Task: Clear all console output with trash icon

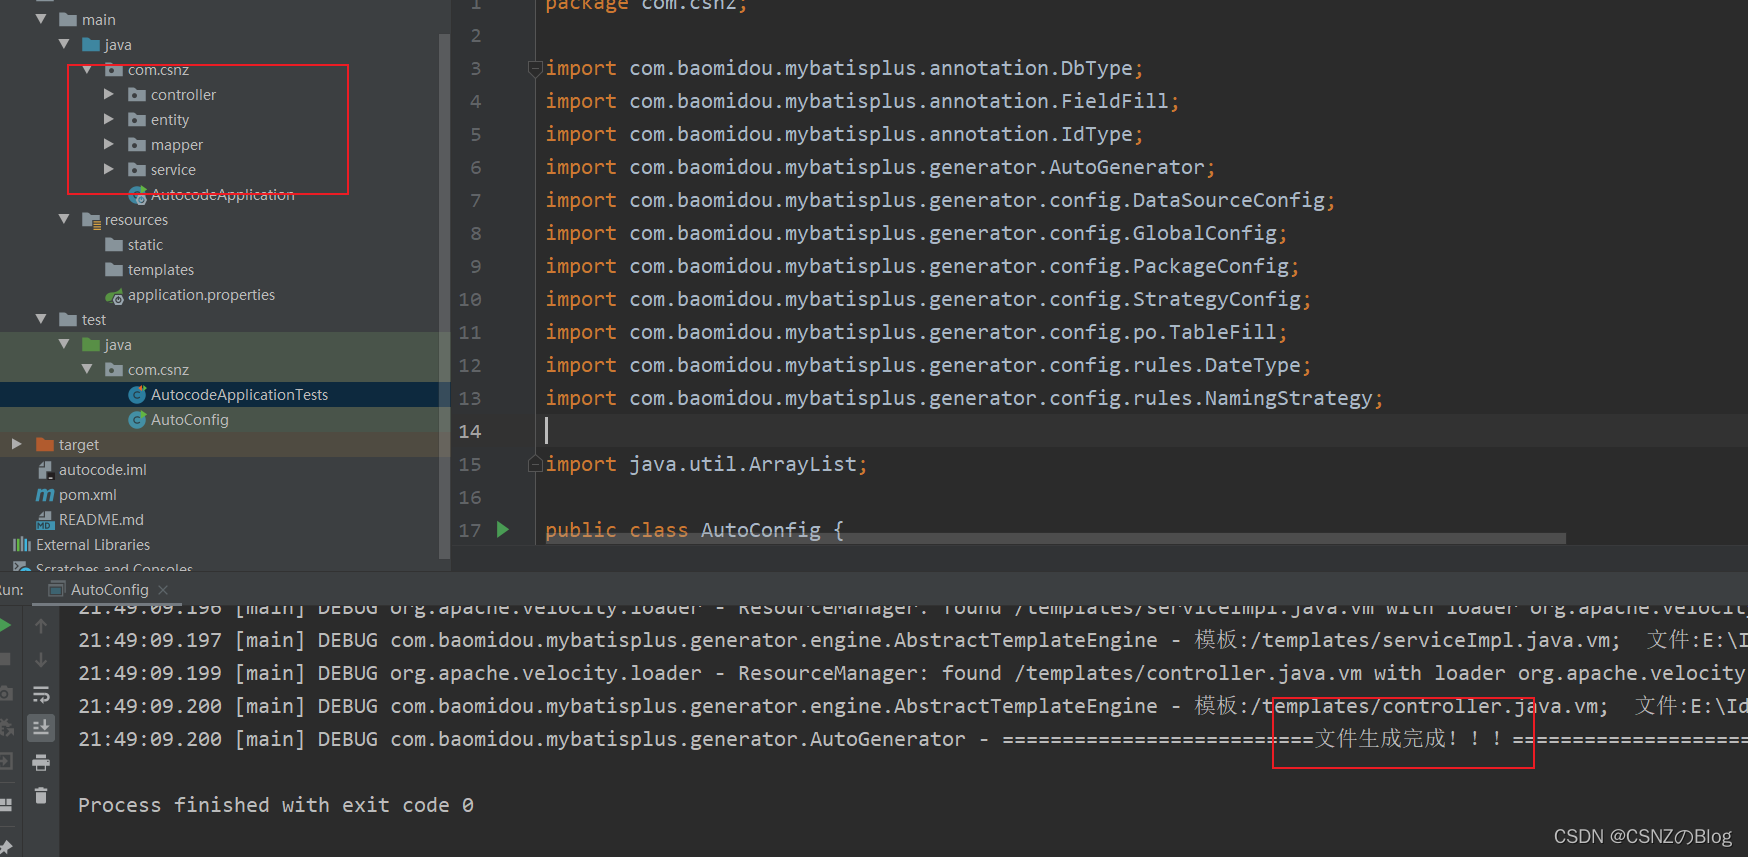Action: pos(41,796)
